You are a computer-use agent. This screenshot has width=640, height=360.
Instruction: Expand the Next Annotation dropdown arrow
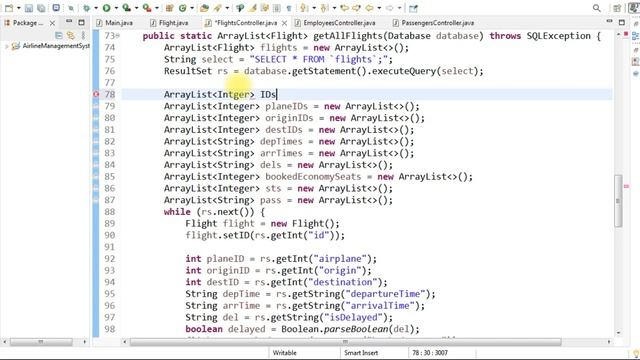click(314, 8)
